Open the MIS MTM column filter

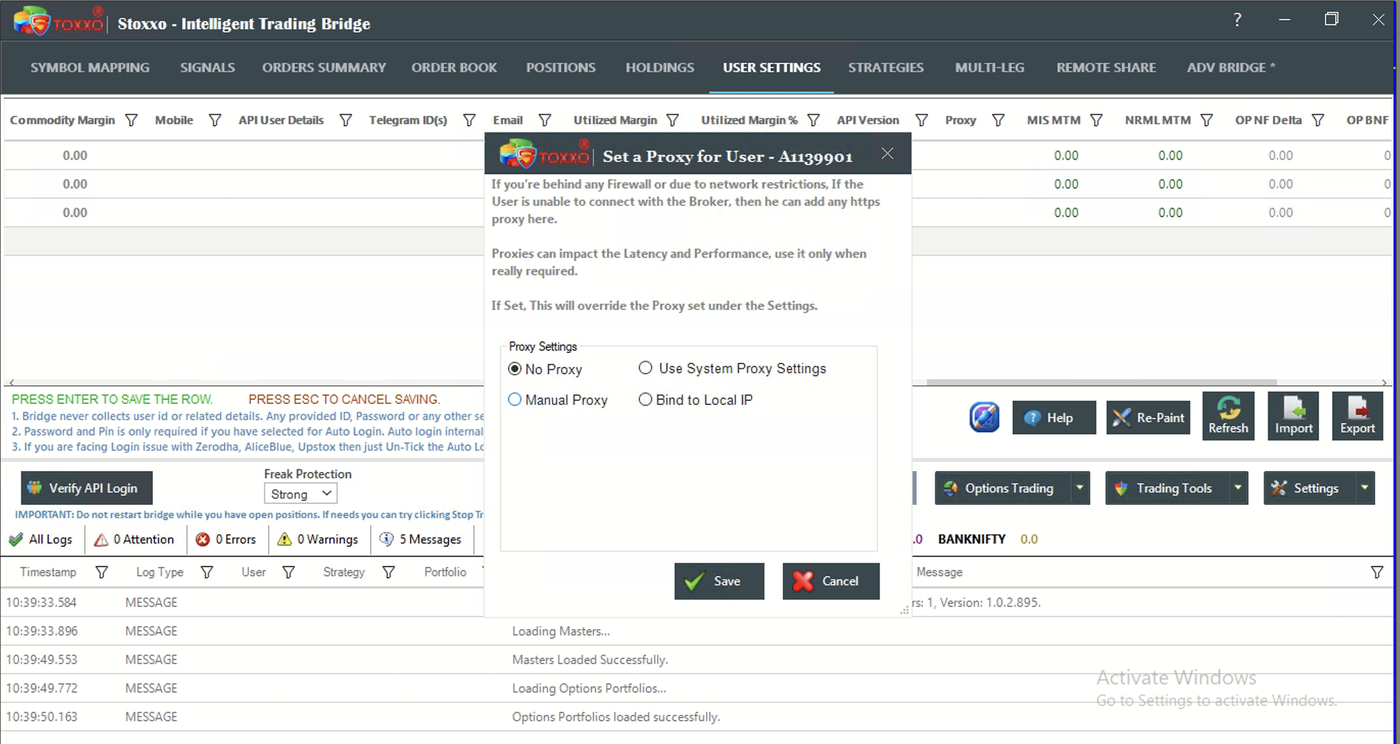(x=1096, y=121)
